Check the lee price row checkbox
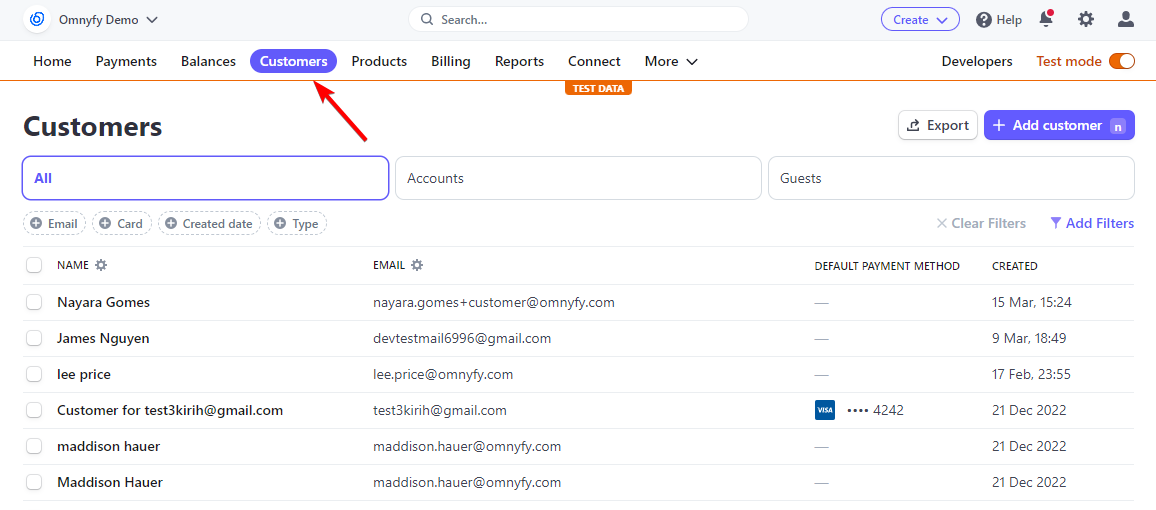Viewport: 1156px width, 510px height. (x=34, y=374)
